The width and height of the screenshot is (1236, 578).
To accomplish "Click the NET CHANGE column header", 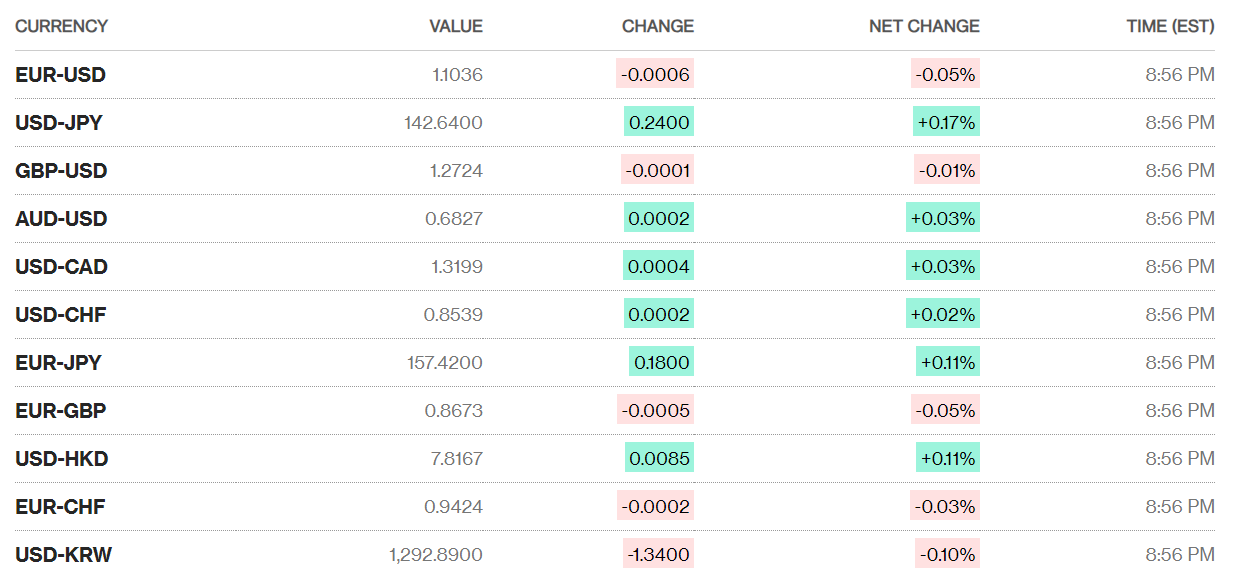I will click(x=924, y=26).
